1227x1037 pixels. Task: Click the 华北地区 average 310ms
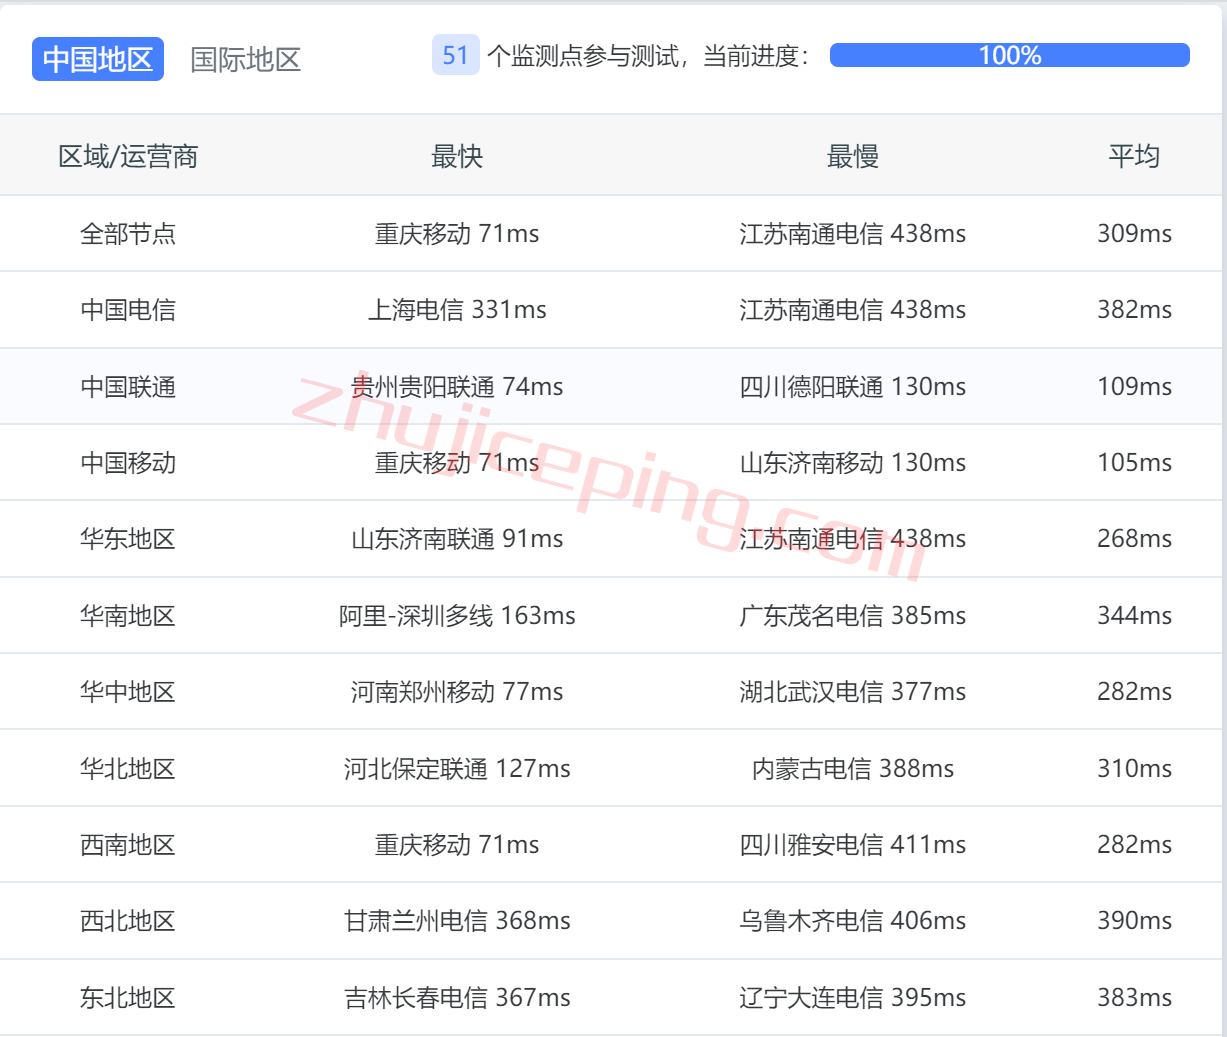click(1134, 769)
